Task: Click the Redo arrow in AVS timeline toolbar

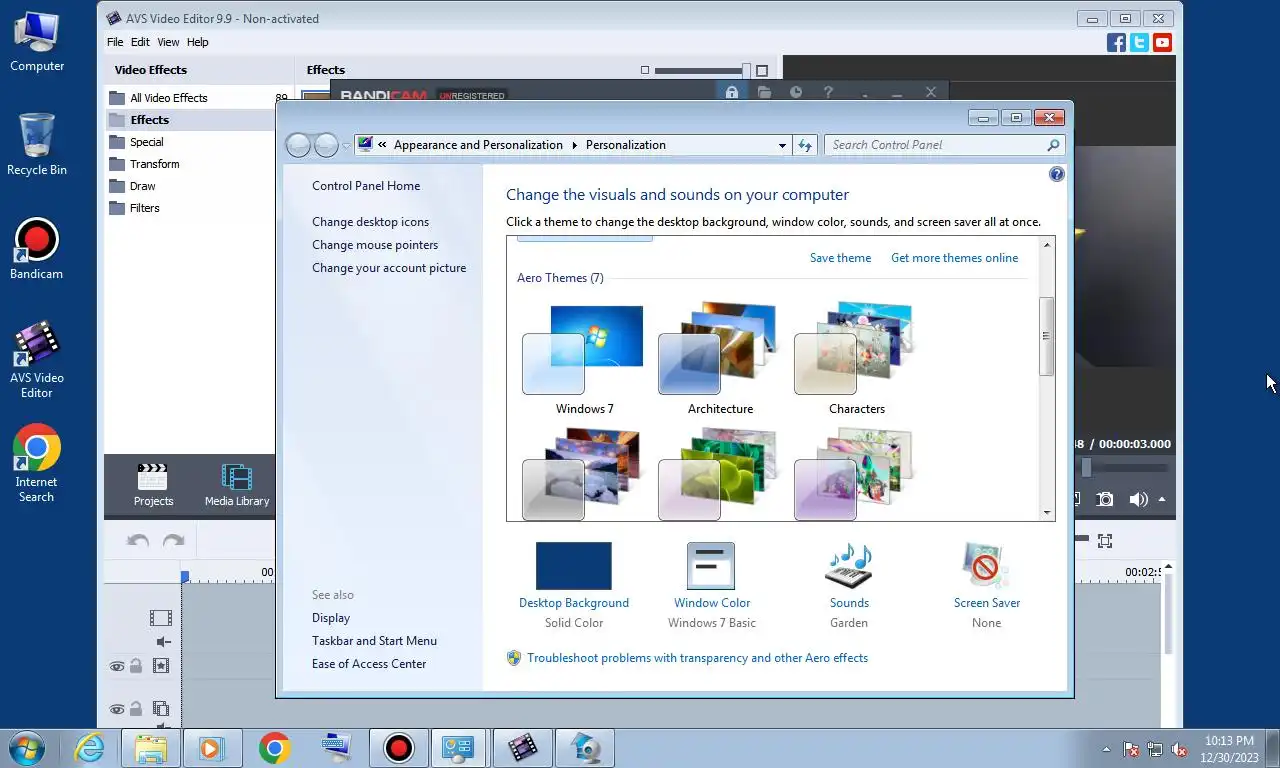Action: coord(173,541)
